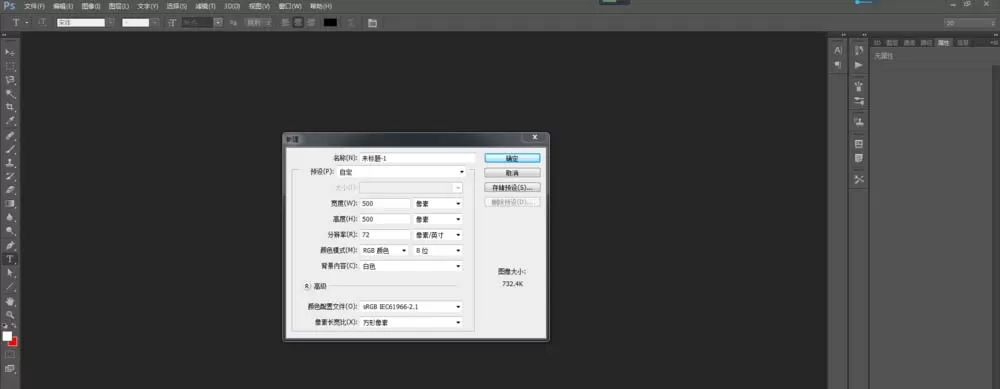Select the Dodge tool

click(x=10, y=231)
